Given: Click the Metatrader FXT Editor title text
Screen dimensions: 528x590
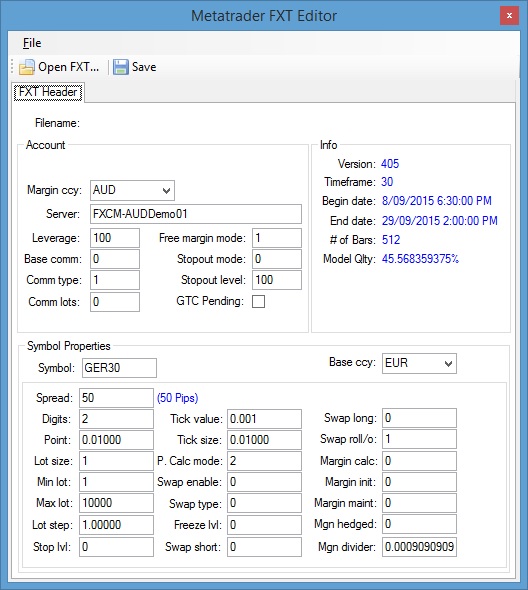Looking at the screenshot, I should tap(264, 16).
